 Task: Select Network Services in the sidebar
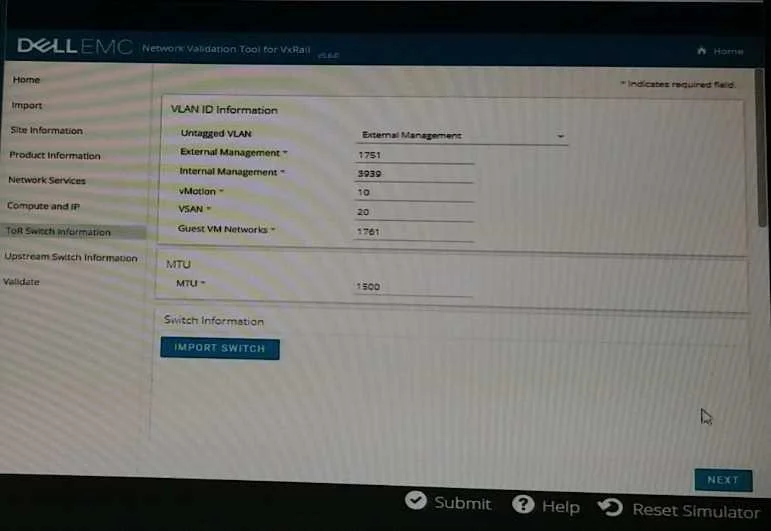pos(47,180)
